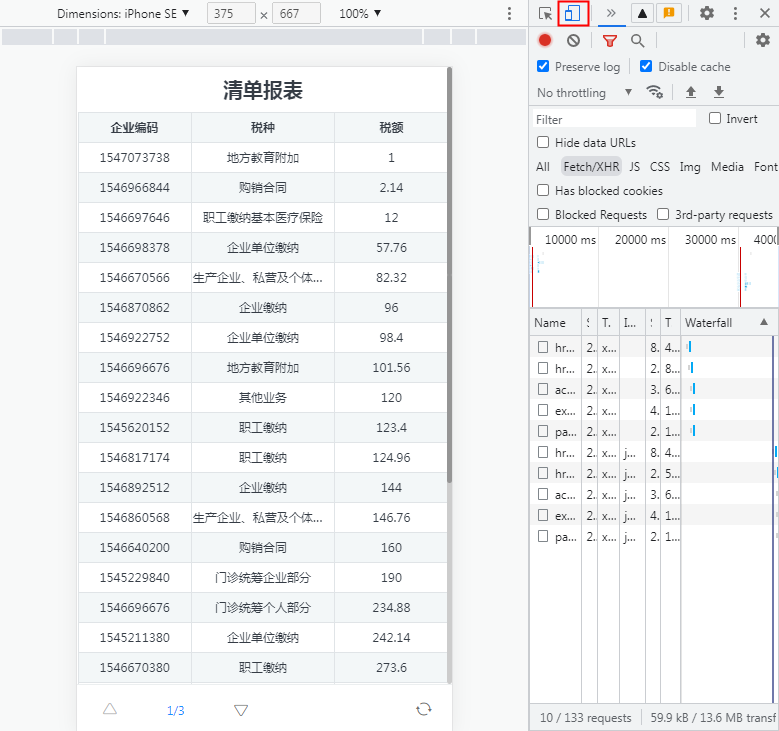Uncheck the Preserve log checkbox
Screen dimensions: 779x731
pyautogui.click(x=543, y=67)
